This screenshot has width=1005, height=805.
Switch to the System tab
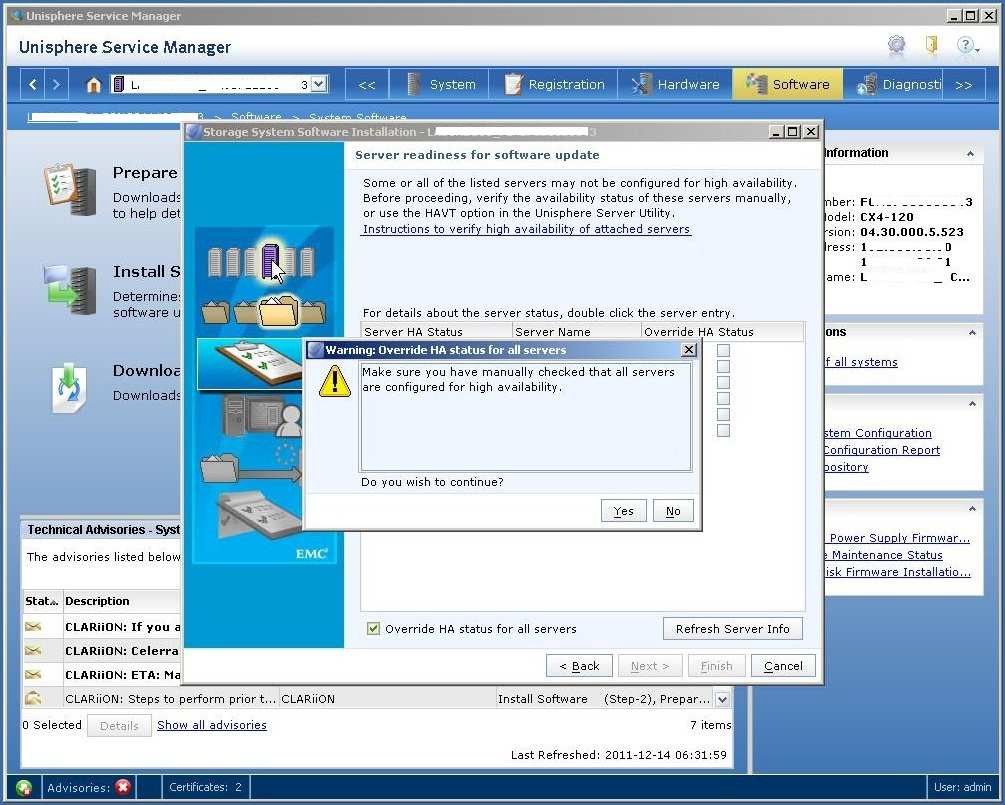click(440, 85)
